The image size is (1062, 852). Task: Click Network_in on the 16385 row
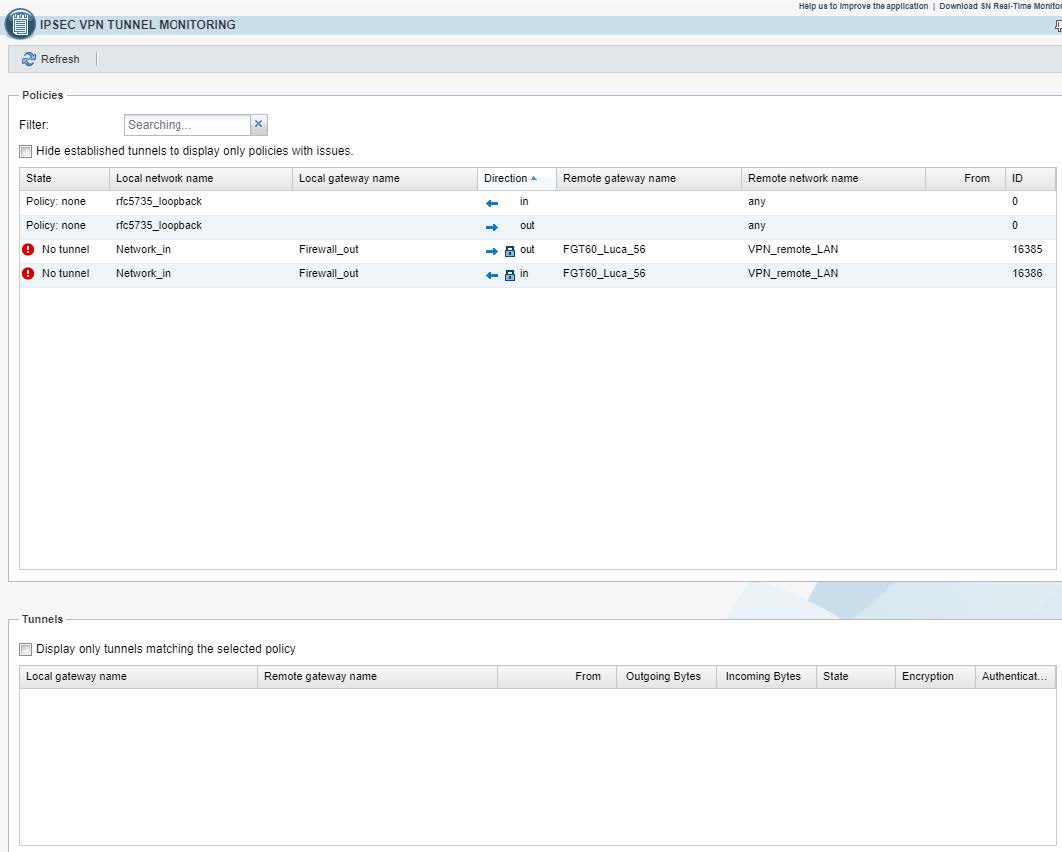(x=143, y=250)
